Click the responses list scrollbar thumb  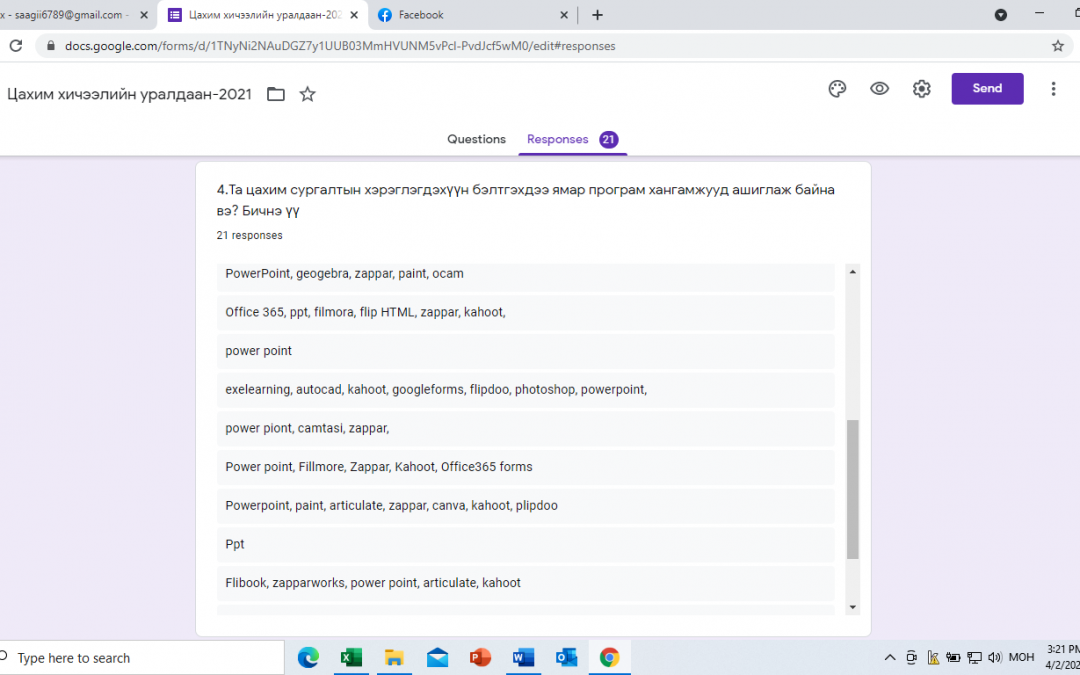(x=853, y=489)
